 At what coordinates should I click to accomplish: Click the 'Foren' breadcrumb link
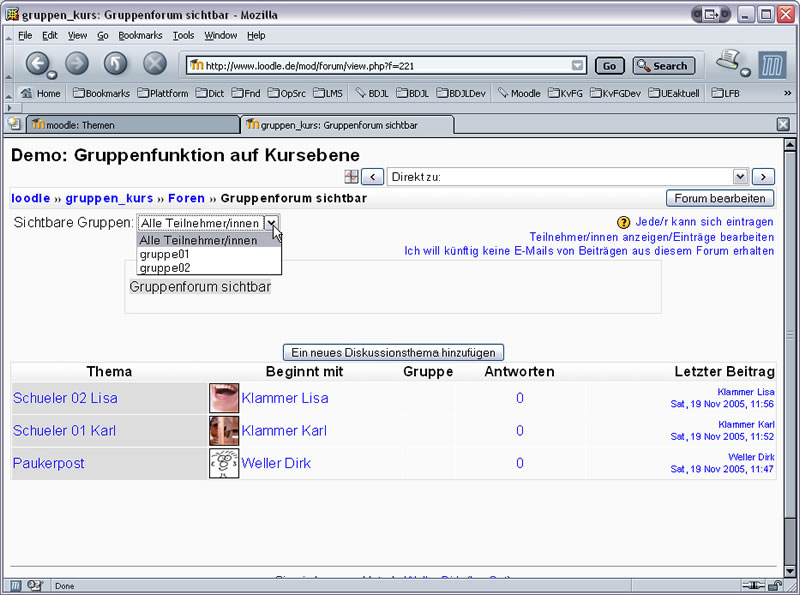(187, 198)
